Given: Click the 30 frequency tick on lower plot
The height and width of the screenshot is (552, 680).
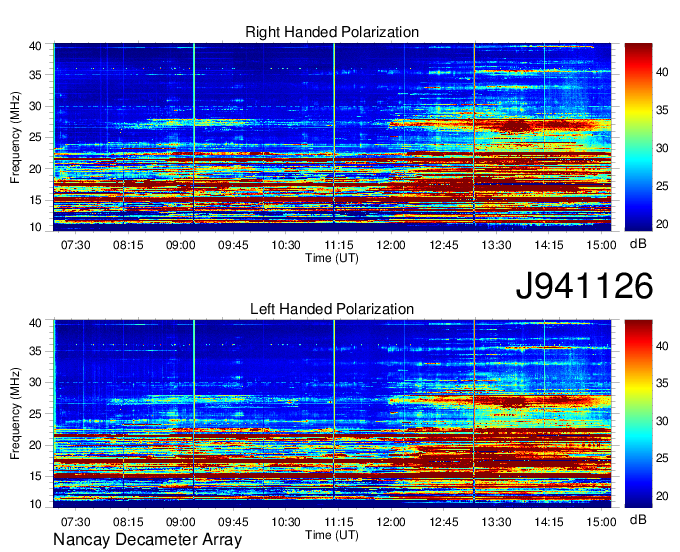Looking at the screenshot, I should [35, 382].
